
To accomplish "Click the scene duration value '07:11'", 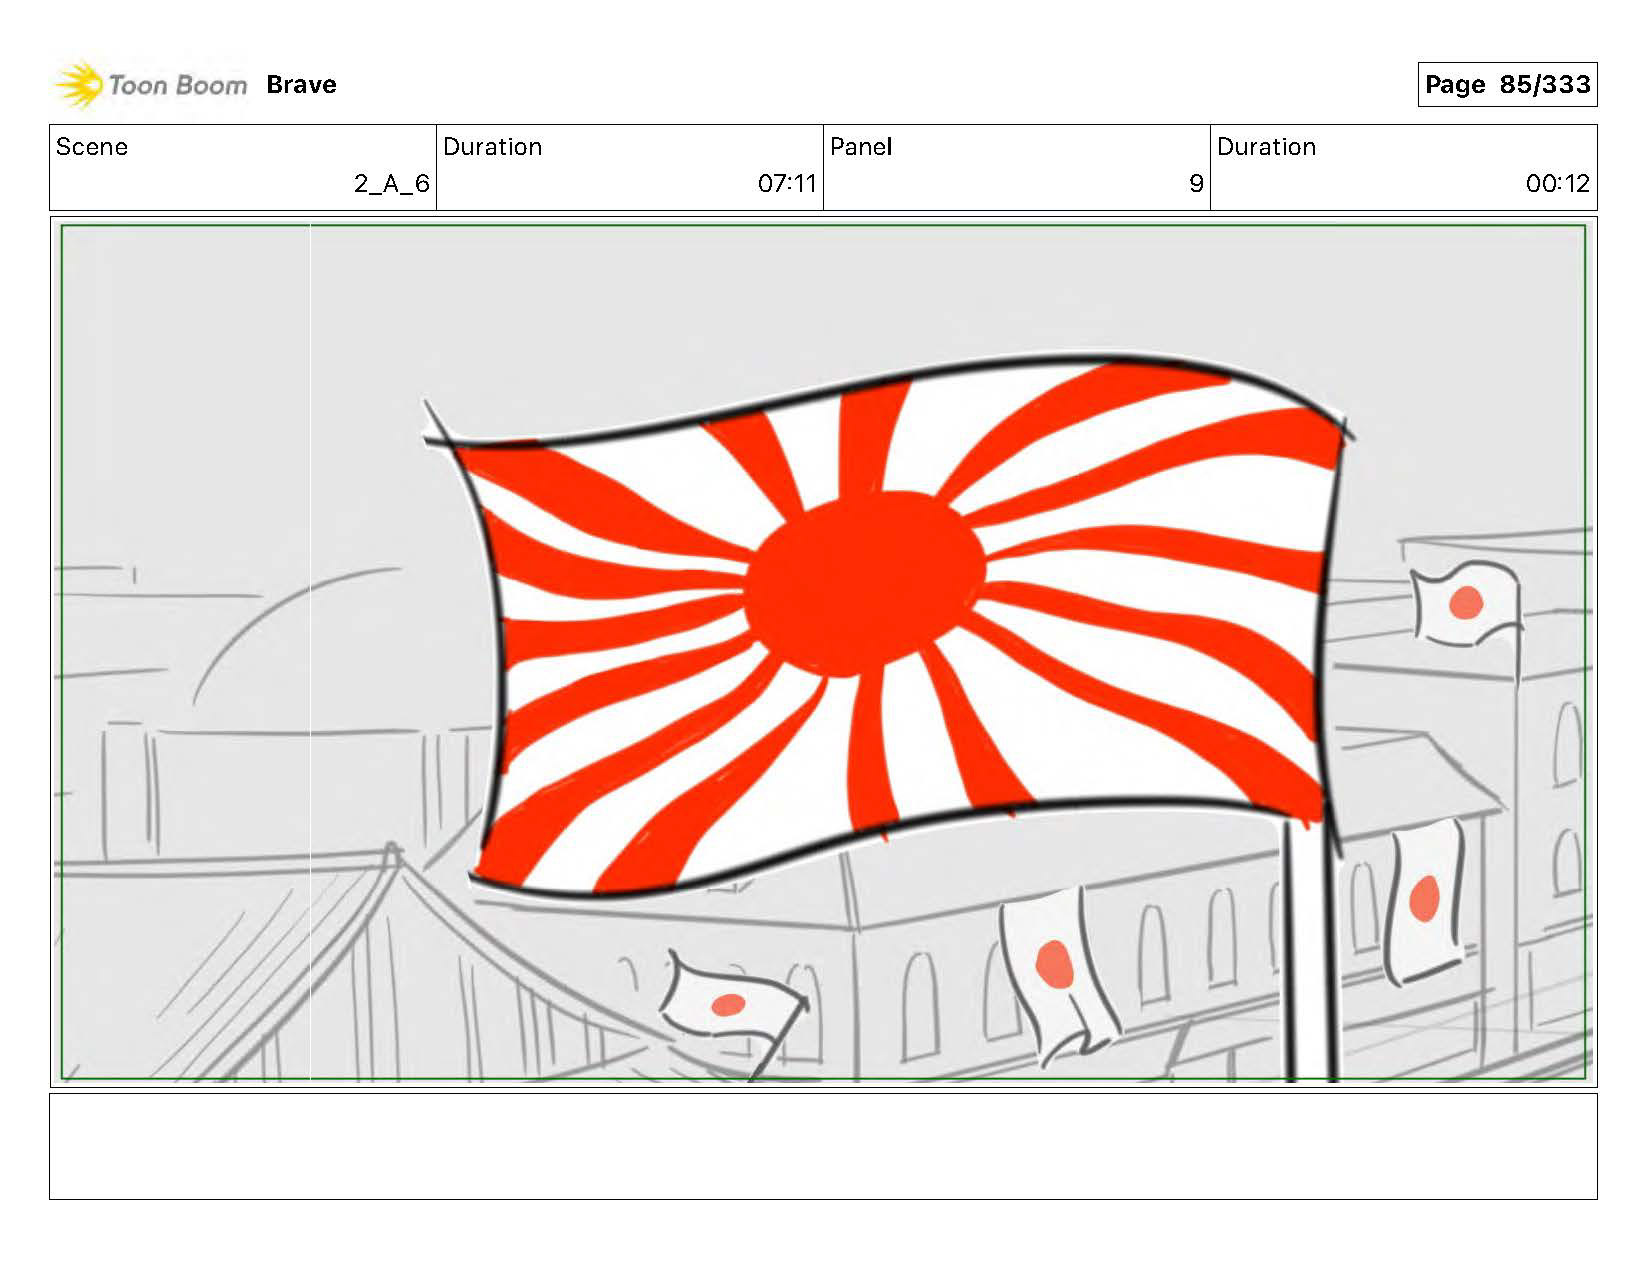I will [x=787, y=184].
